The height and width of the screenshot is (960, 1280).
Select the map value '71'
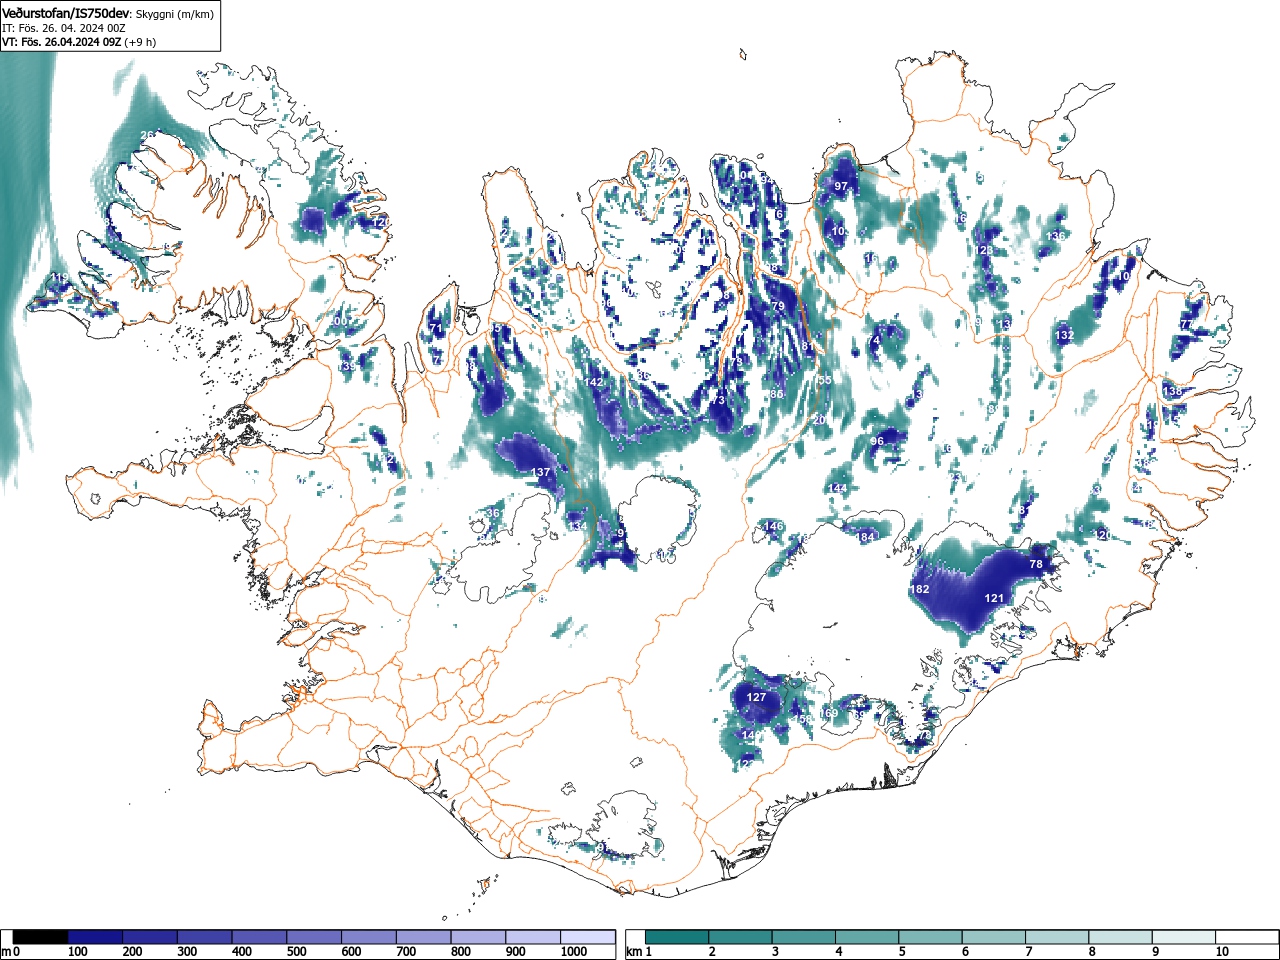click(x=435, y=328)
